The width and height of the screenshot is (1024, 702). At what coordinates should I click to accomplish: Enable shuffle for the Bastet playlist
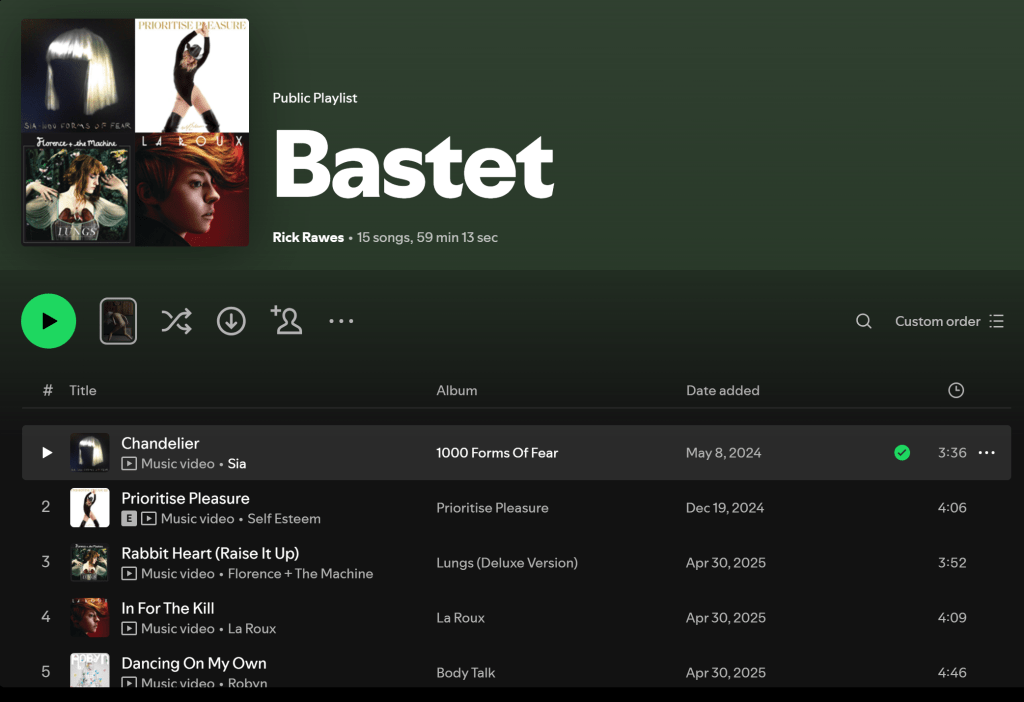tap(176, 321)
